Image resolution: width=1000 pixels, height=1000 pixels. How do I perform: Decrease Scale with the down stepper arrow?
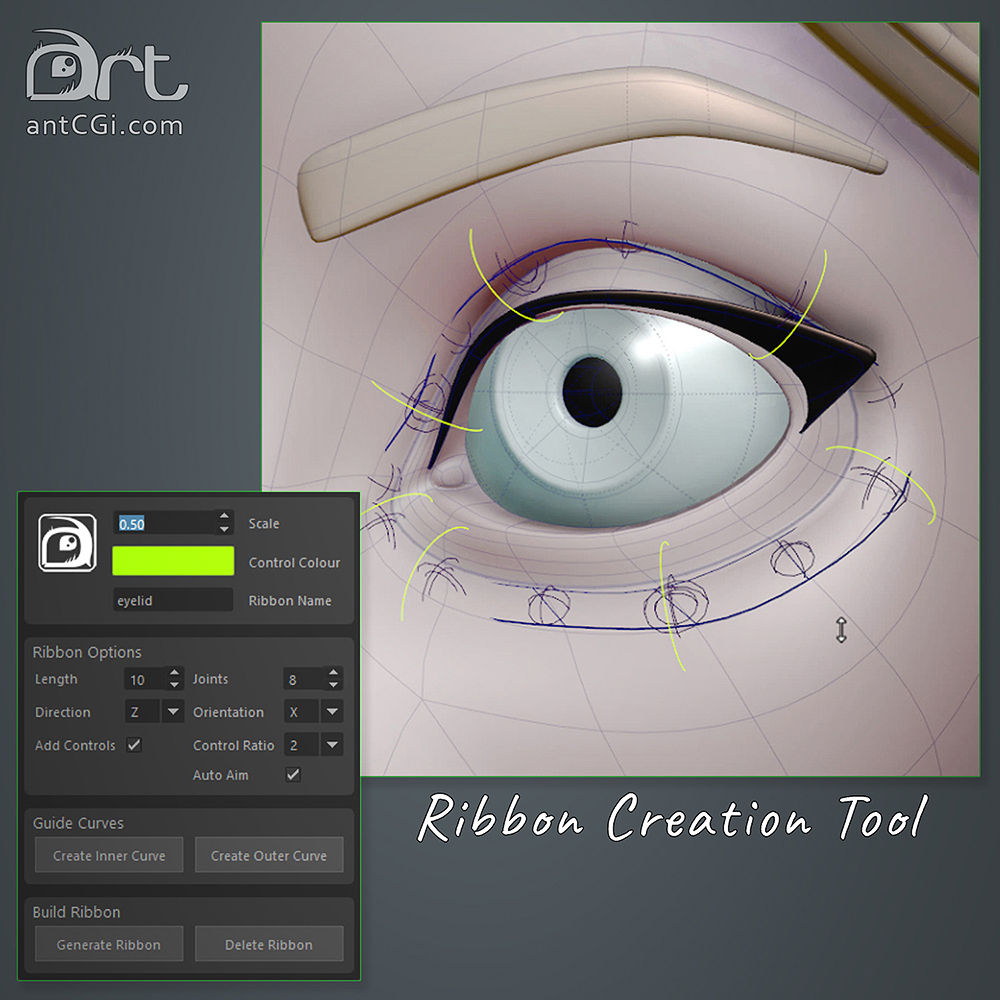[x=224, y=530]
